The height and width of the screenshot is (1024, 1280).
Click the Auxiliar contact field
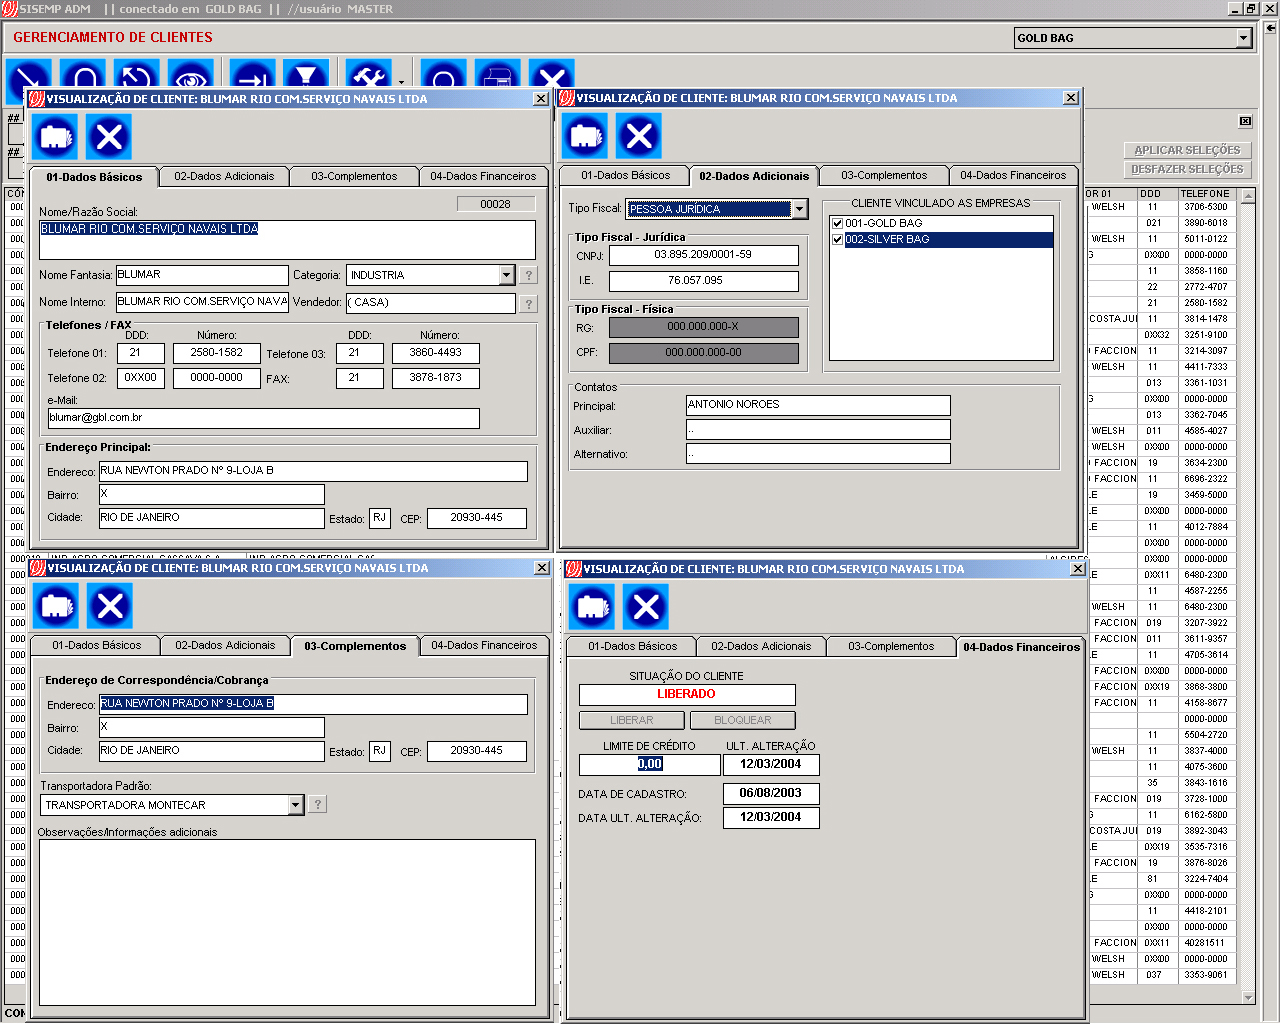point(818,429)
